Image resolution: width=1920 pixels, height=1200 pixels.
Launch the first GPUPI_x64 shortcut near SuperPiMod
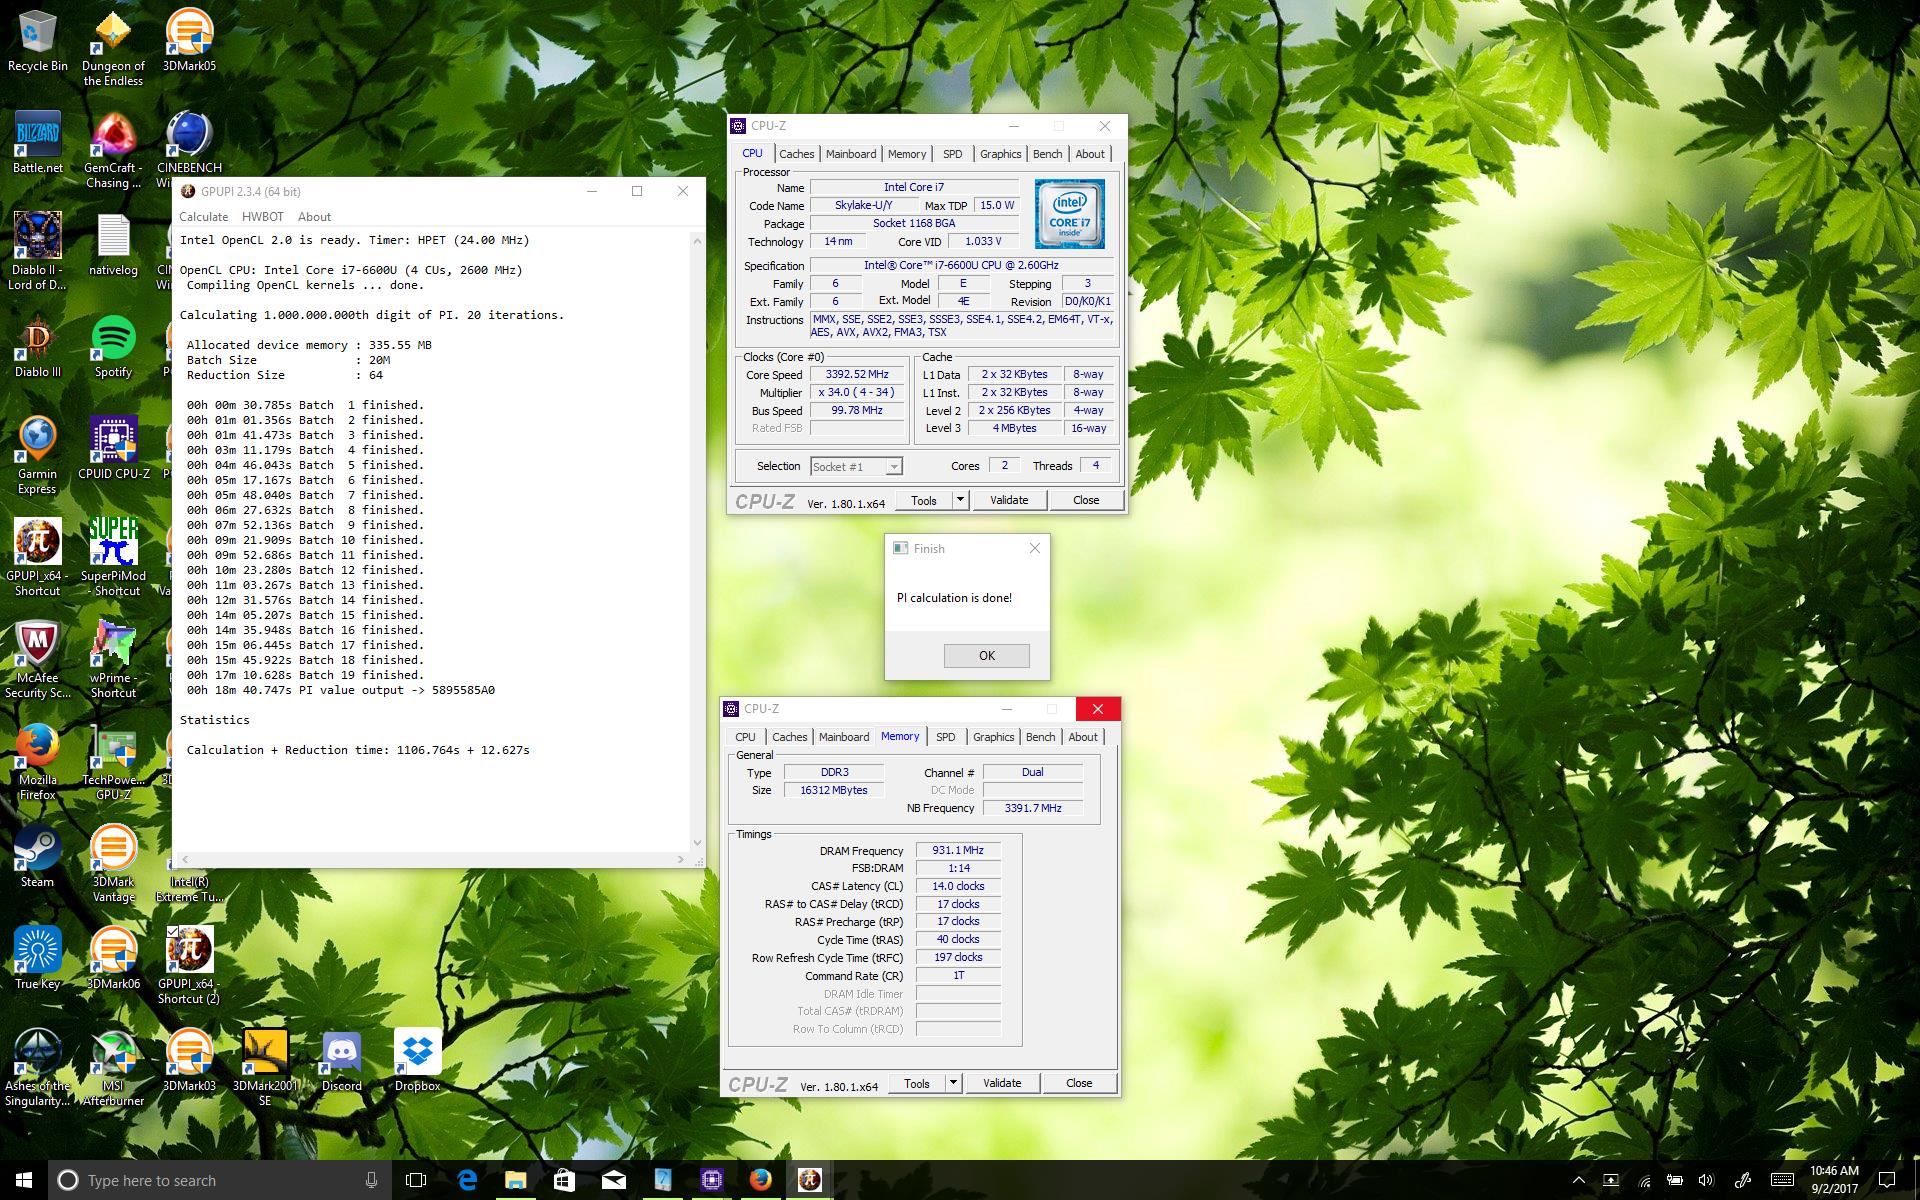click(38, 558)
